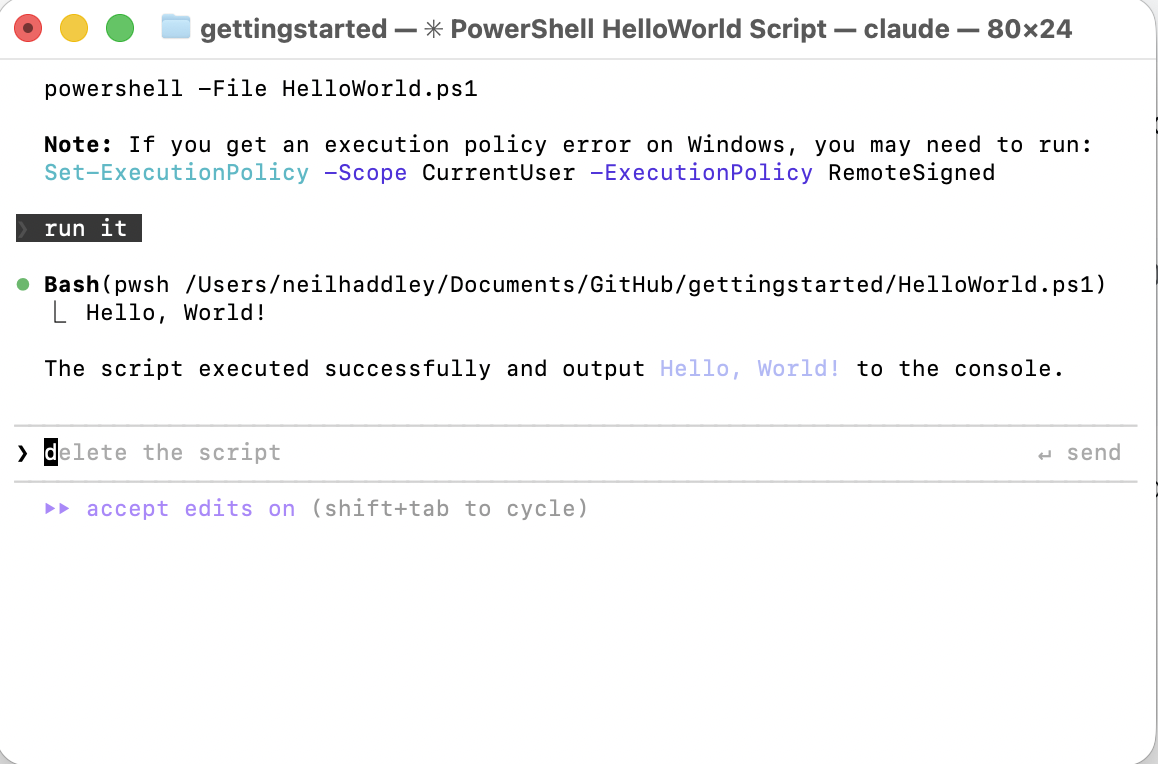Screen dimensions: 1158x764
Task: Click the folder icon in the title bar
Action: [175, 28]
